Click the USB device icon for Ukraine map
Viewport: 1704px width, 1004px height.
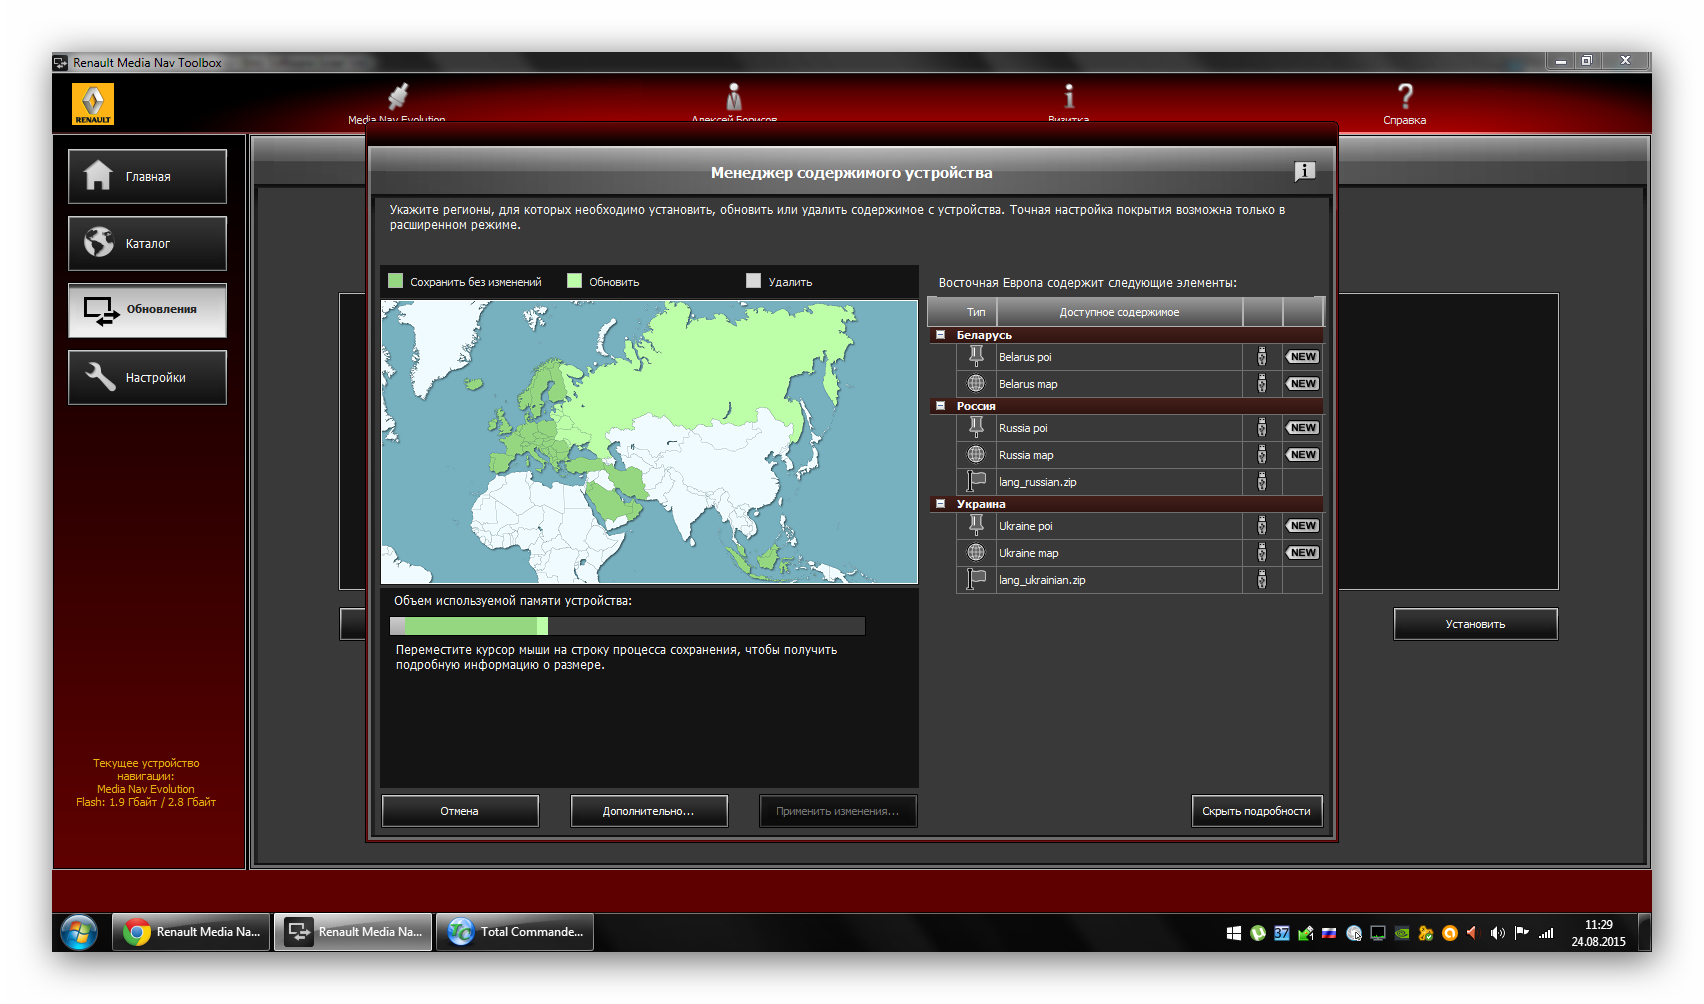click(x=1262, y=553)
